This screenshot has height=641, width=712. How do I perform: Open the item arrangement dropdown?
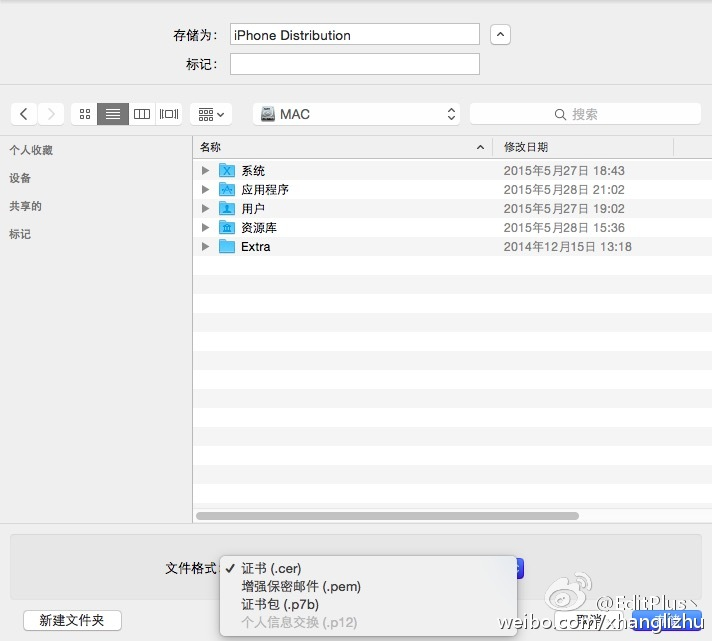211,114
